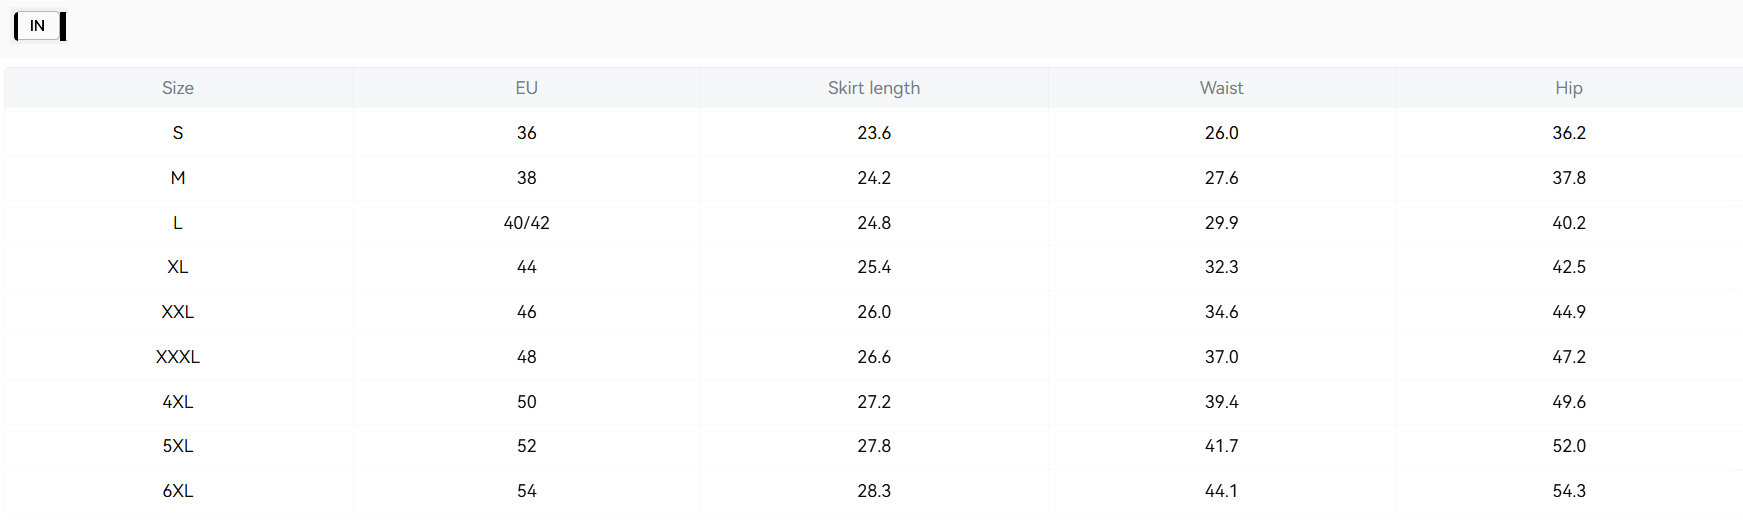Screen dimensions: 1743x520
Task: Click the Hip column header
Action: tap(1568, 88)
